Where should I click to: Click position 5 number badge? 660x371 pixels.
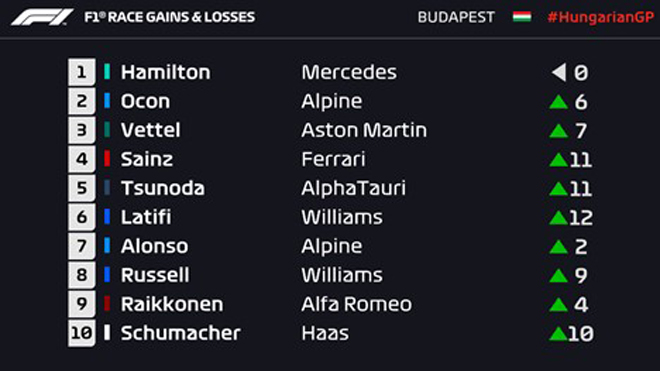coord(82,188)
